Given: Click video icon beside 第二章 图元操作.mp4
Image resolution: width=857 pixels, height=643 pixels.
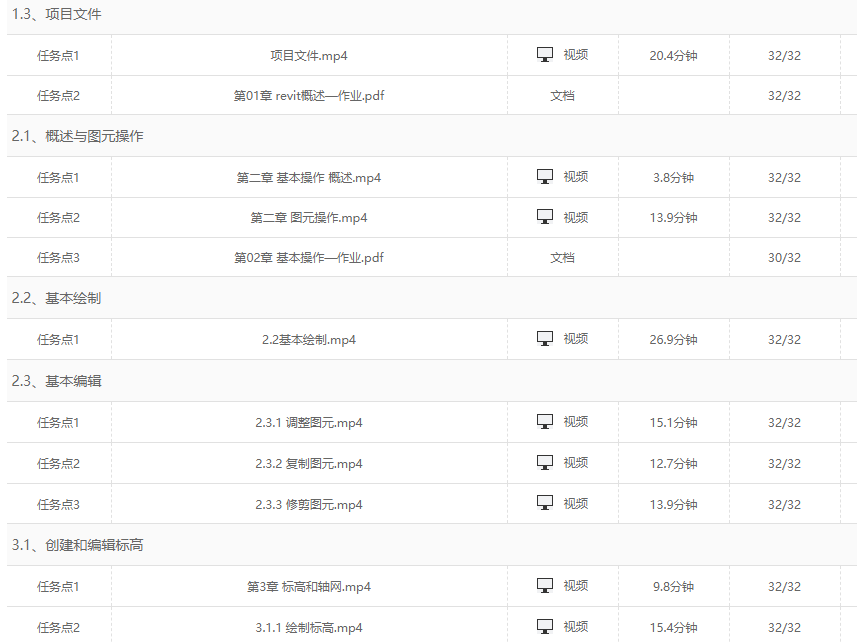Looking at the screenshot, I should pos(545,217).
